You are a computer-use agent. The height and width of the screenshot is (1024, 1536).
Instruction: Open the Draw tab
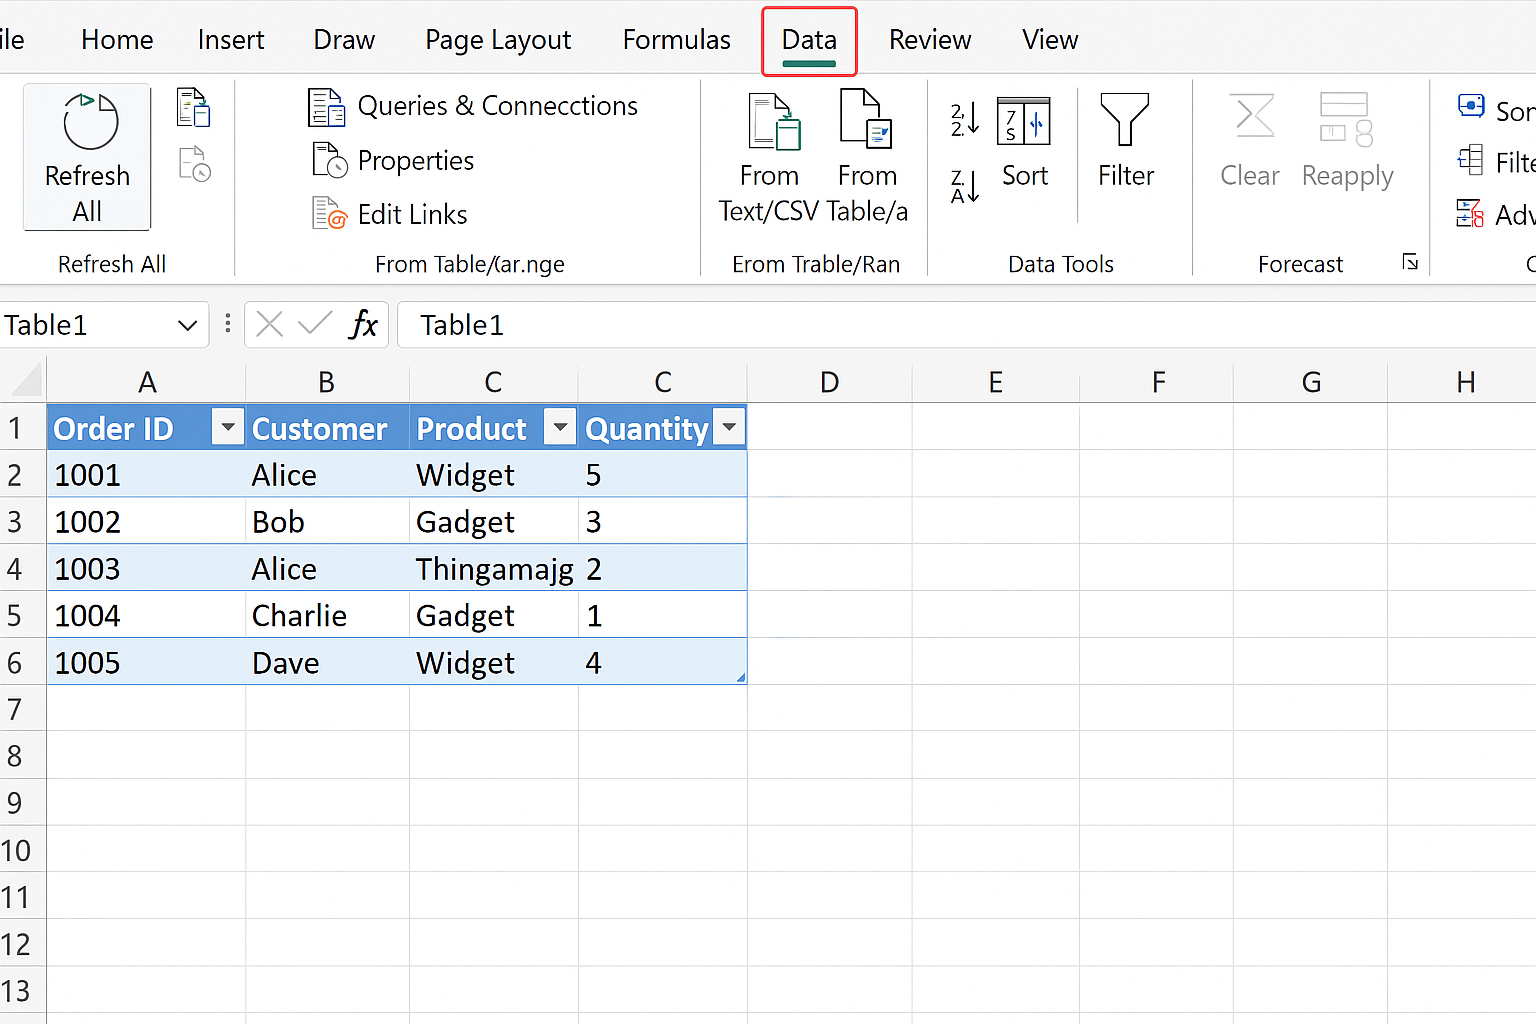pos(344,40)
